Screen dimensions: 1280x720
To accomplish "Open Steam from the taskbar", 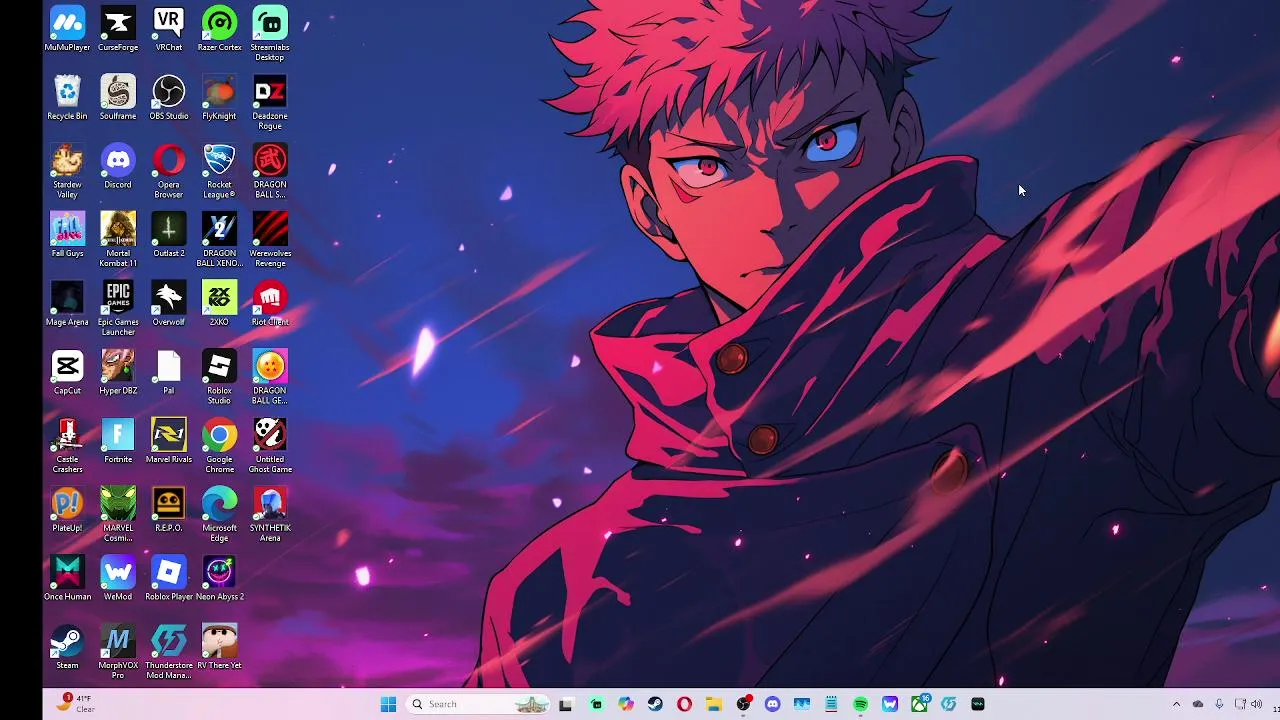I will point(655,704).
